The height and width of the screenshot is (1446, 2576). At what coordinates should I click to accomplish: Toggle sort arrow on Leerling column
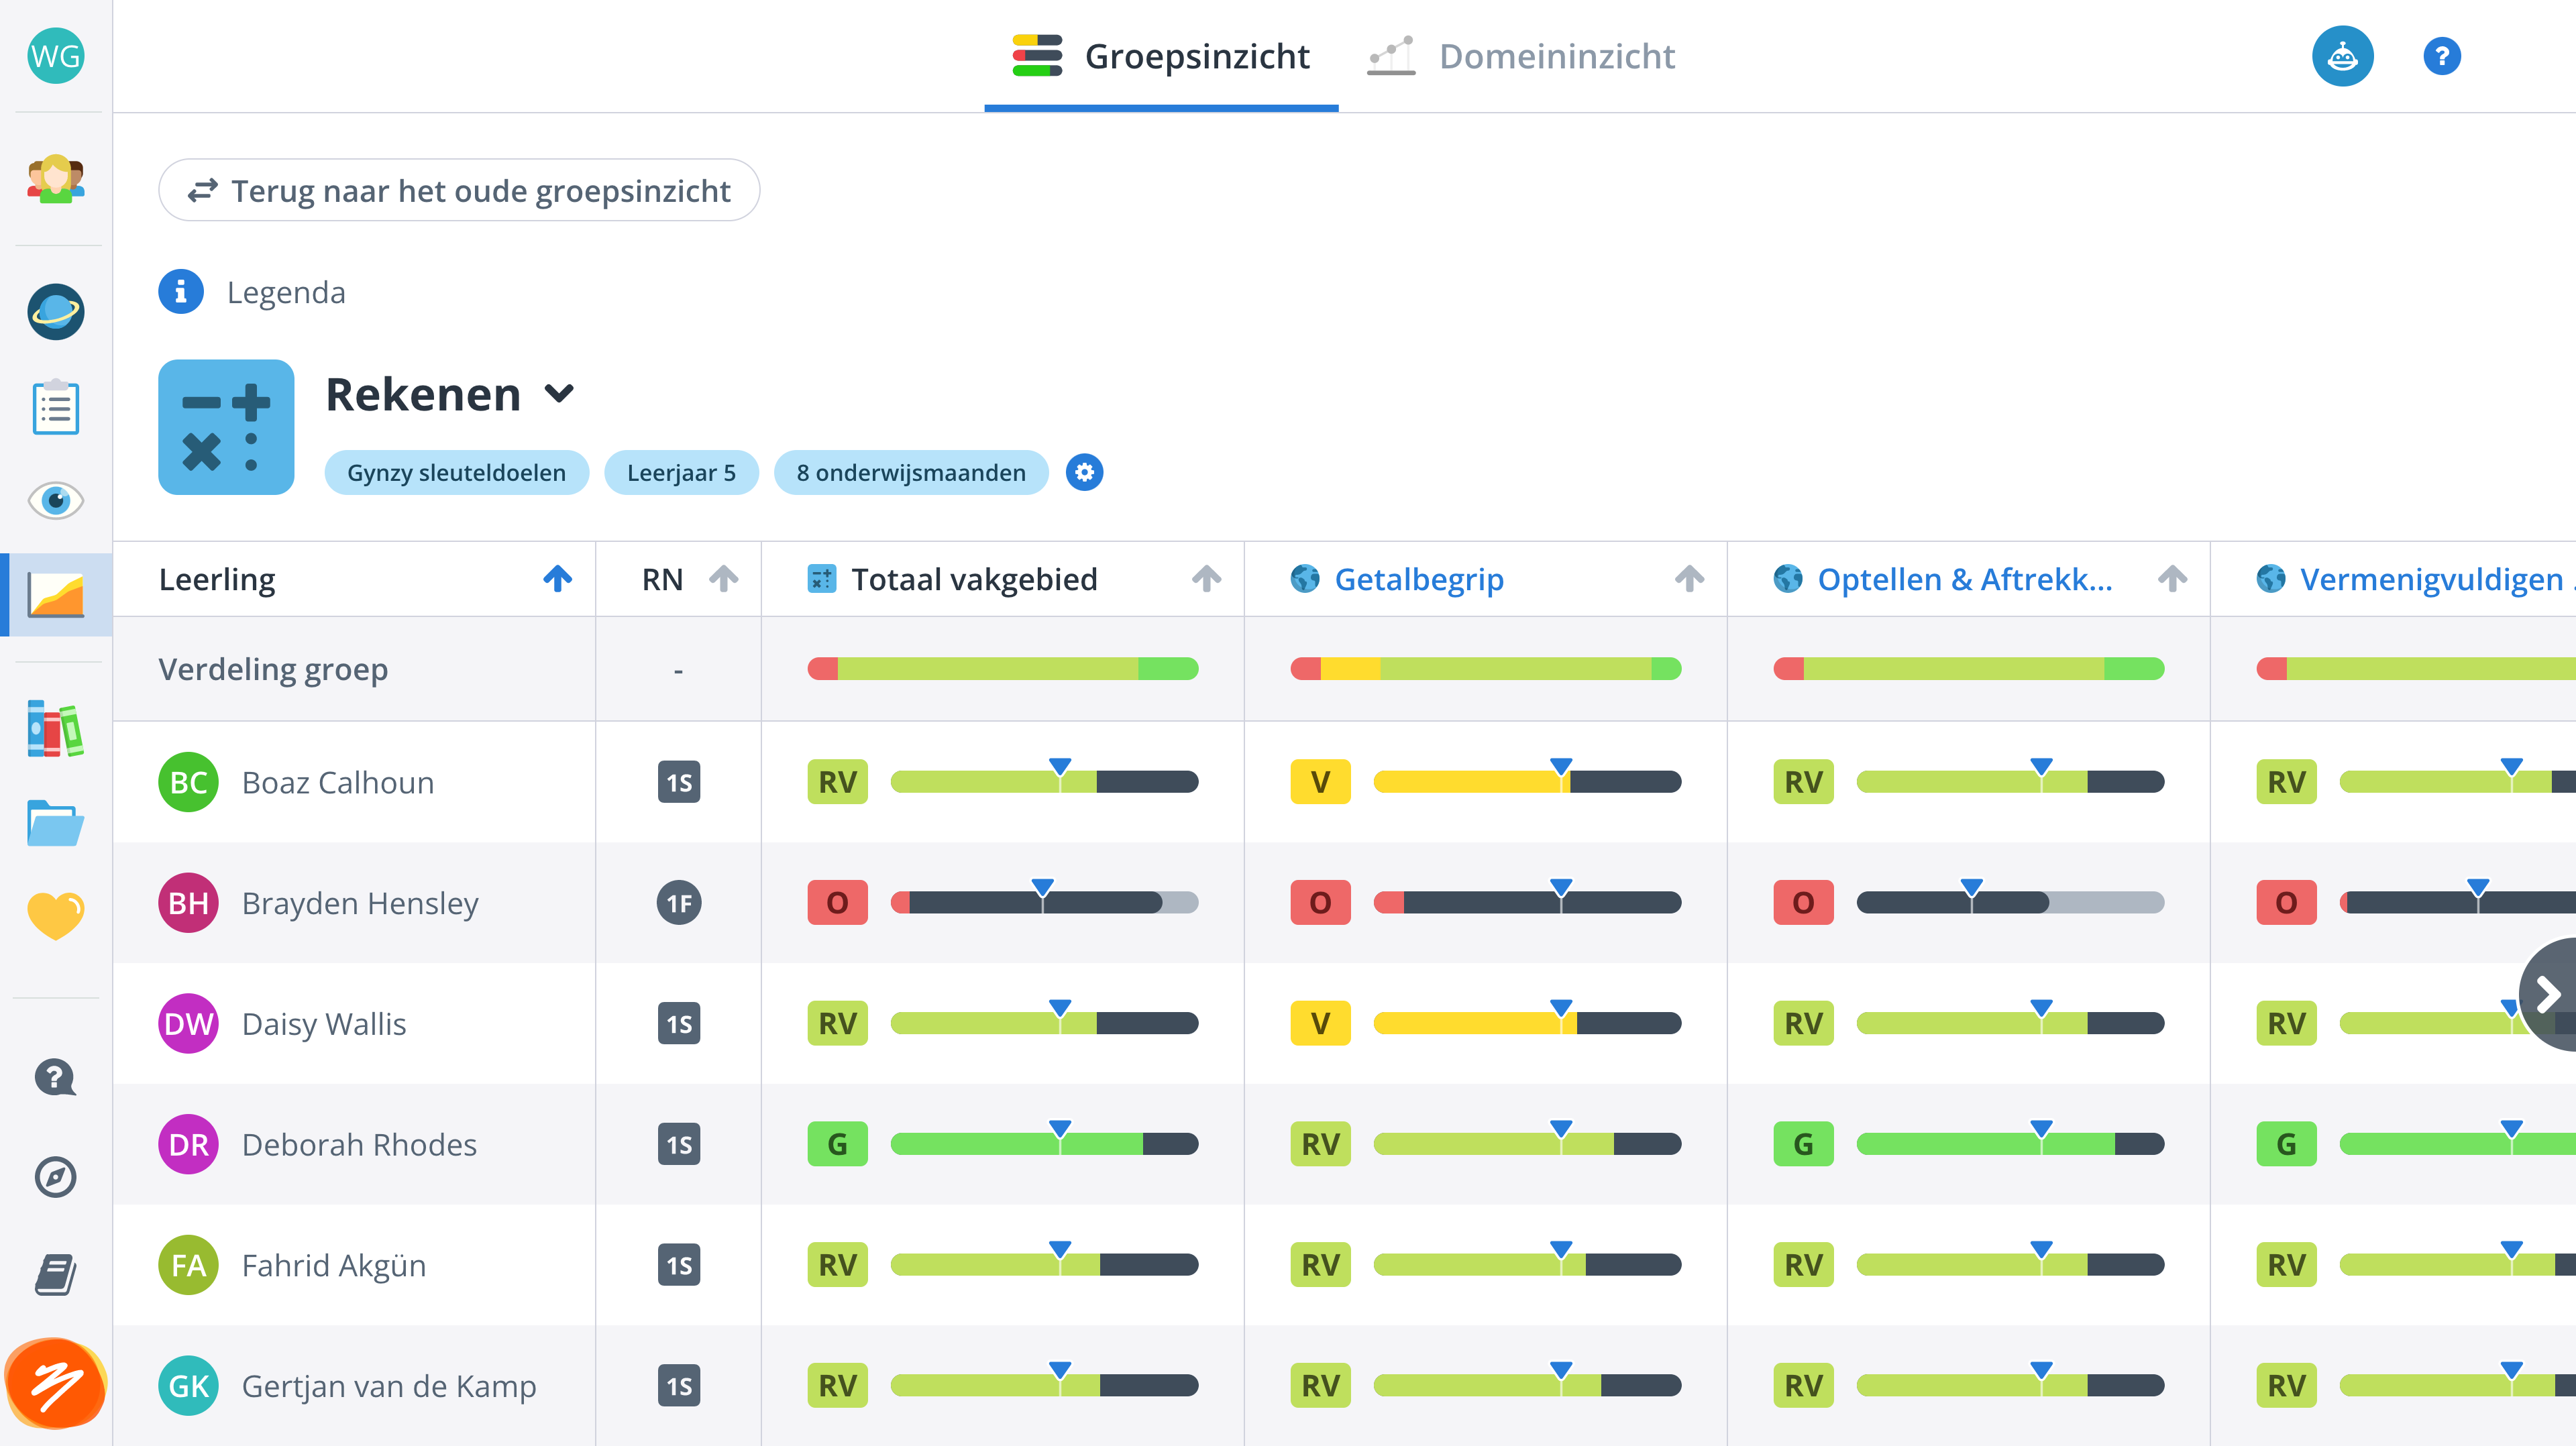tap(558, 578)
